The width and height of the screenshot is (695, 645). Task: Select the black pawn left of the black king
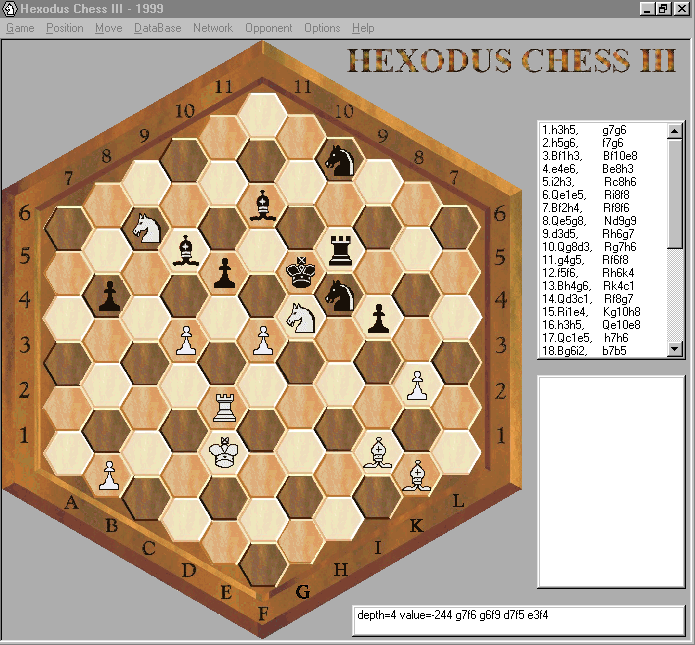[x=224, y=273]
